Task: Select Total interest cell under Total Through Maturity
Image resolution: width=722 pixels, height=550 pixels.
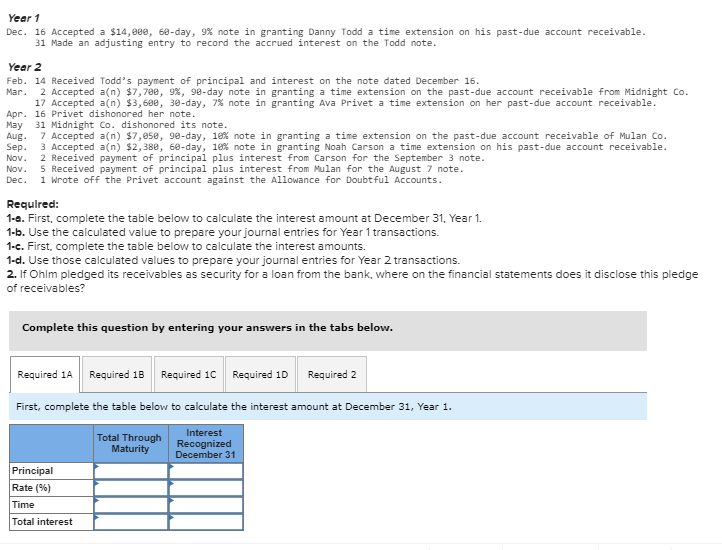Action: pos(131,522)
